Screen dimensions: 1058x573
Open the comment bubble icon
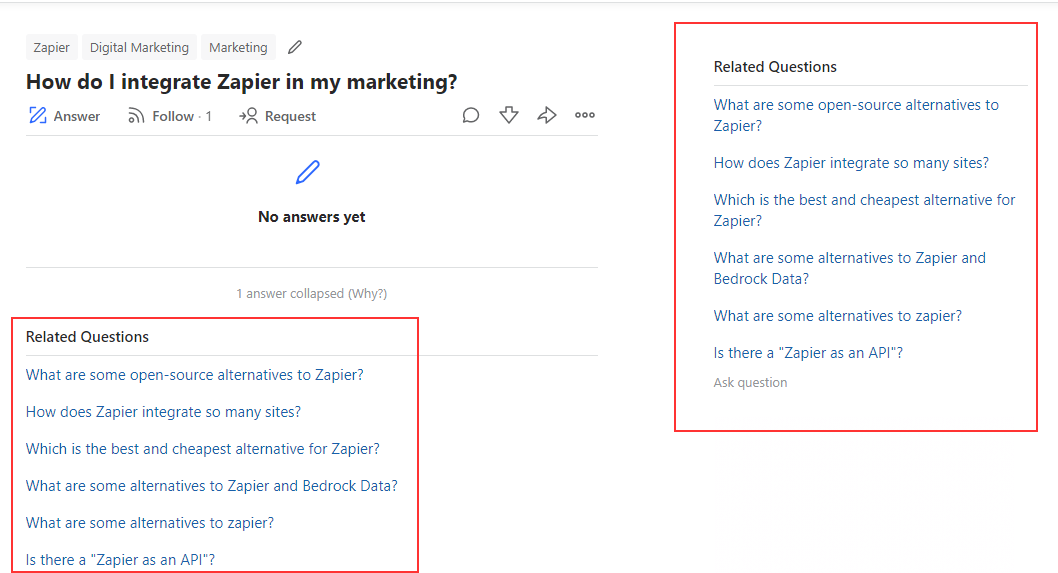[471, 116]
